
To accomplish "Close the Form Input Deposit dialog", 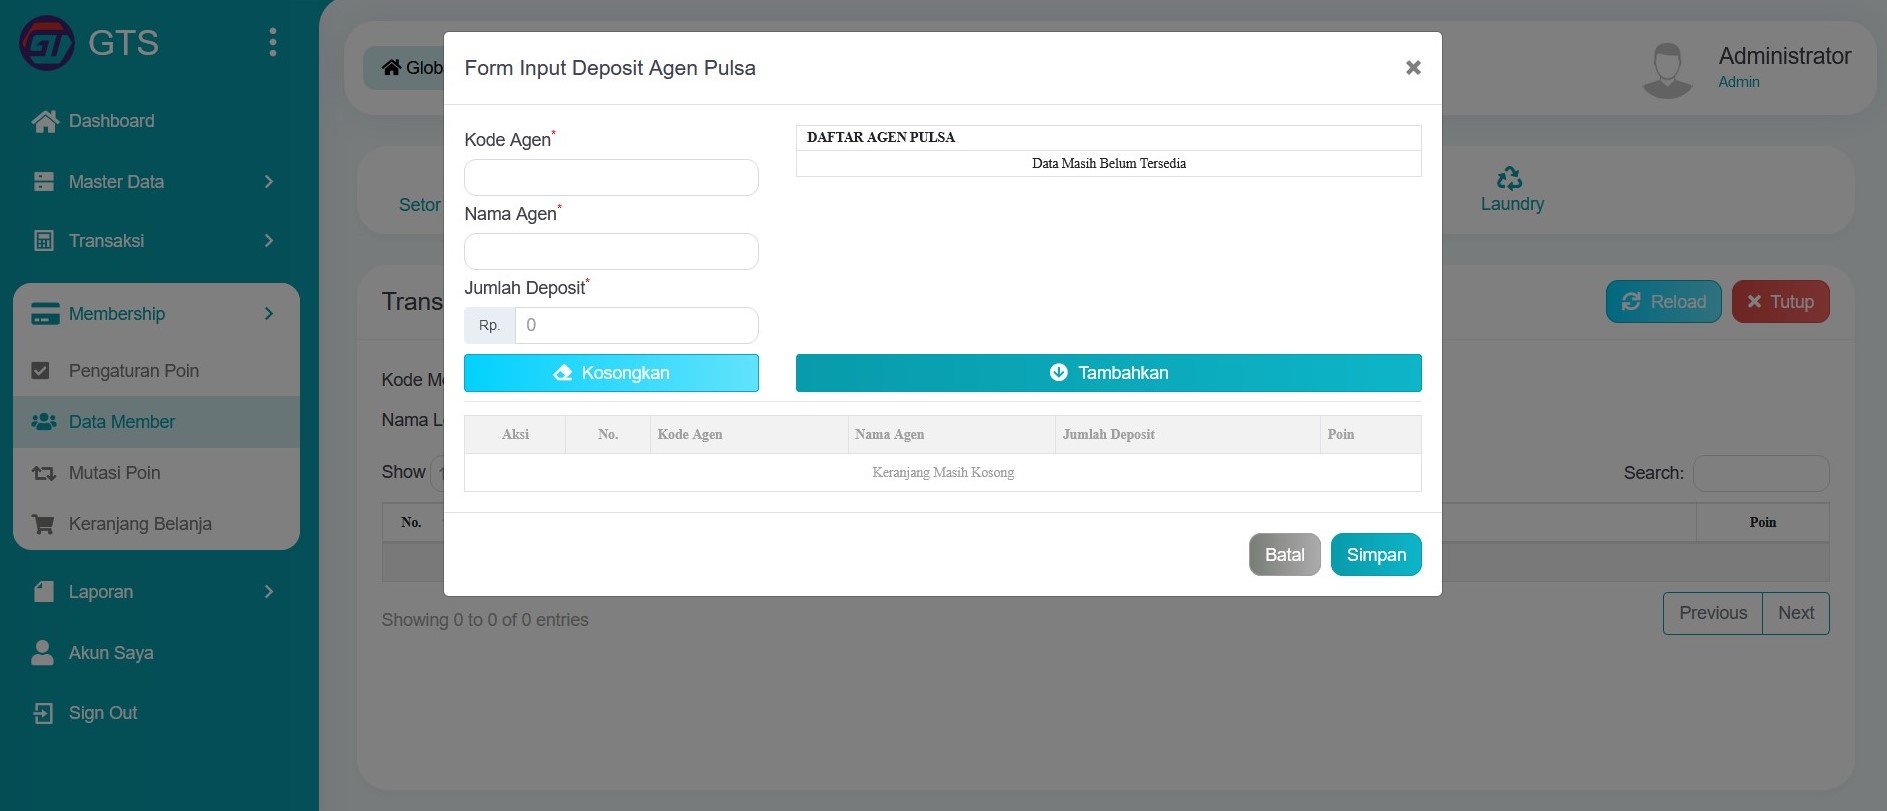I will [x=1413, y=68].
